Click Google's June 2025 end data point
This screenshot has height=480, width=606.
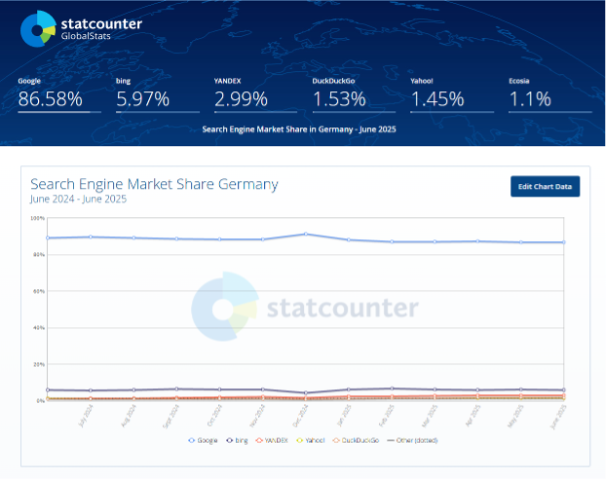click(x=563, y=242)
